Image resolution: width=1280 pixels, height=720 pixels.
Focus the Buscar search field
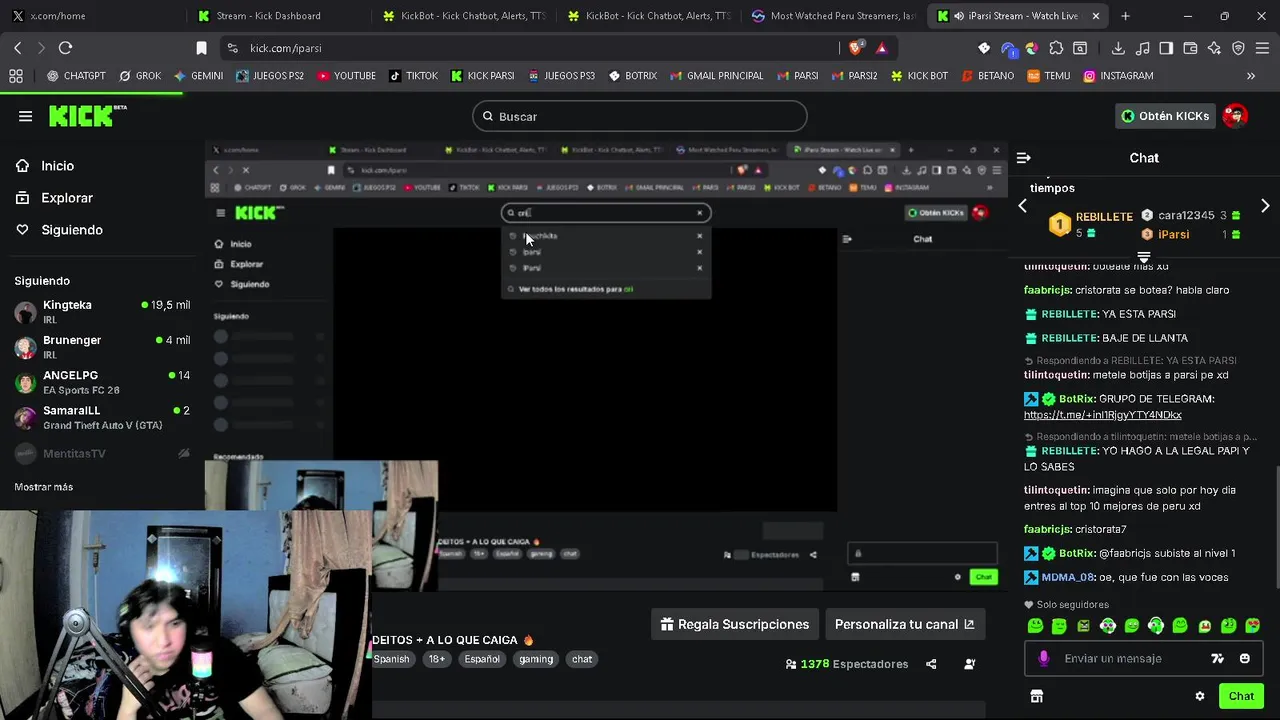point(640,116)
